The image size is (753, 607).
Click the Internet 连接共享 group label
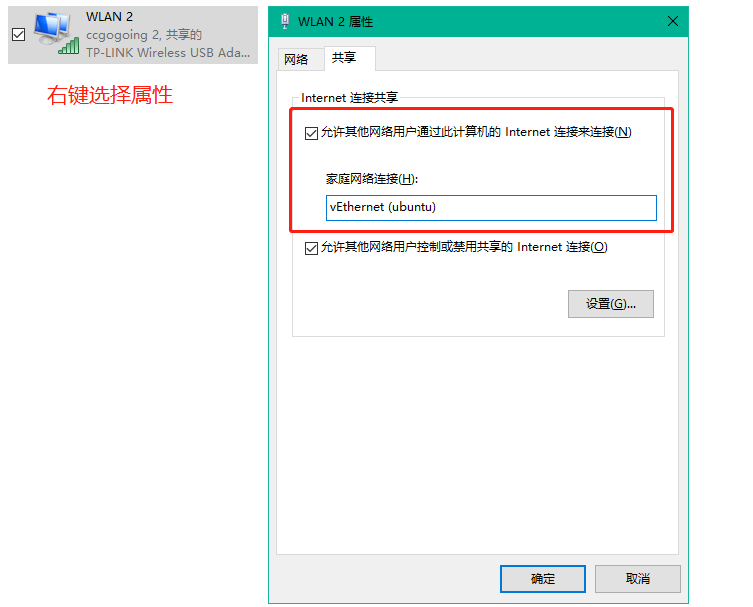tap(349, 97)
